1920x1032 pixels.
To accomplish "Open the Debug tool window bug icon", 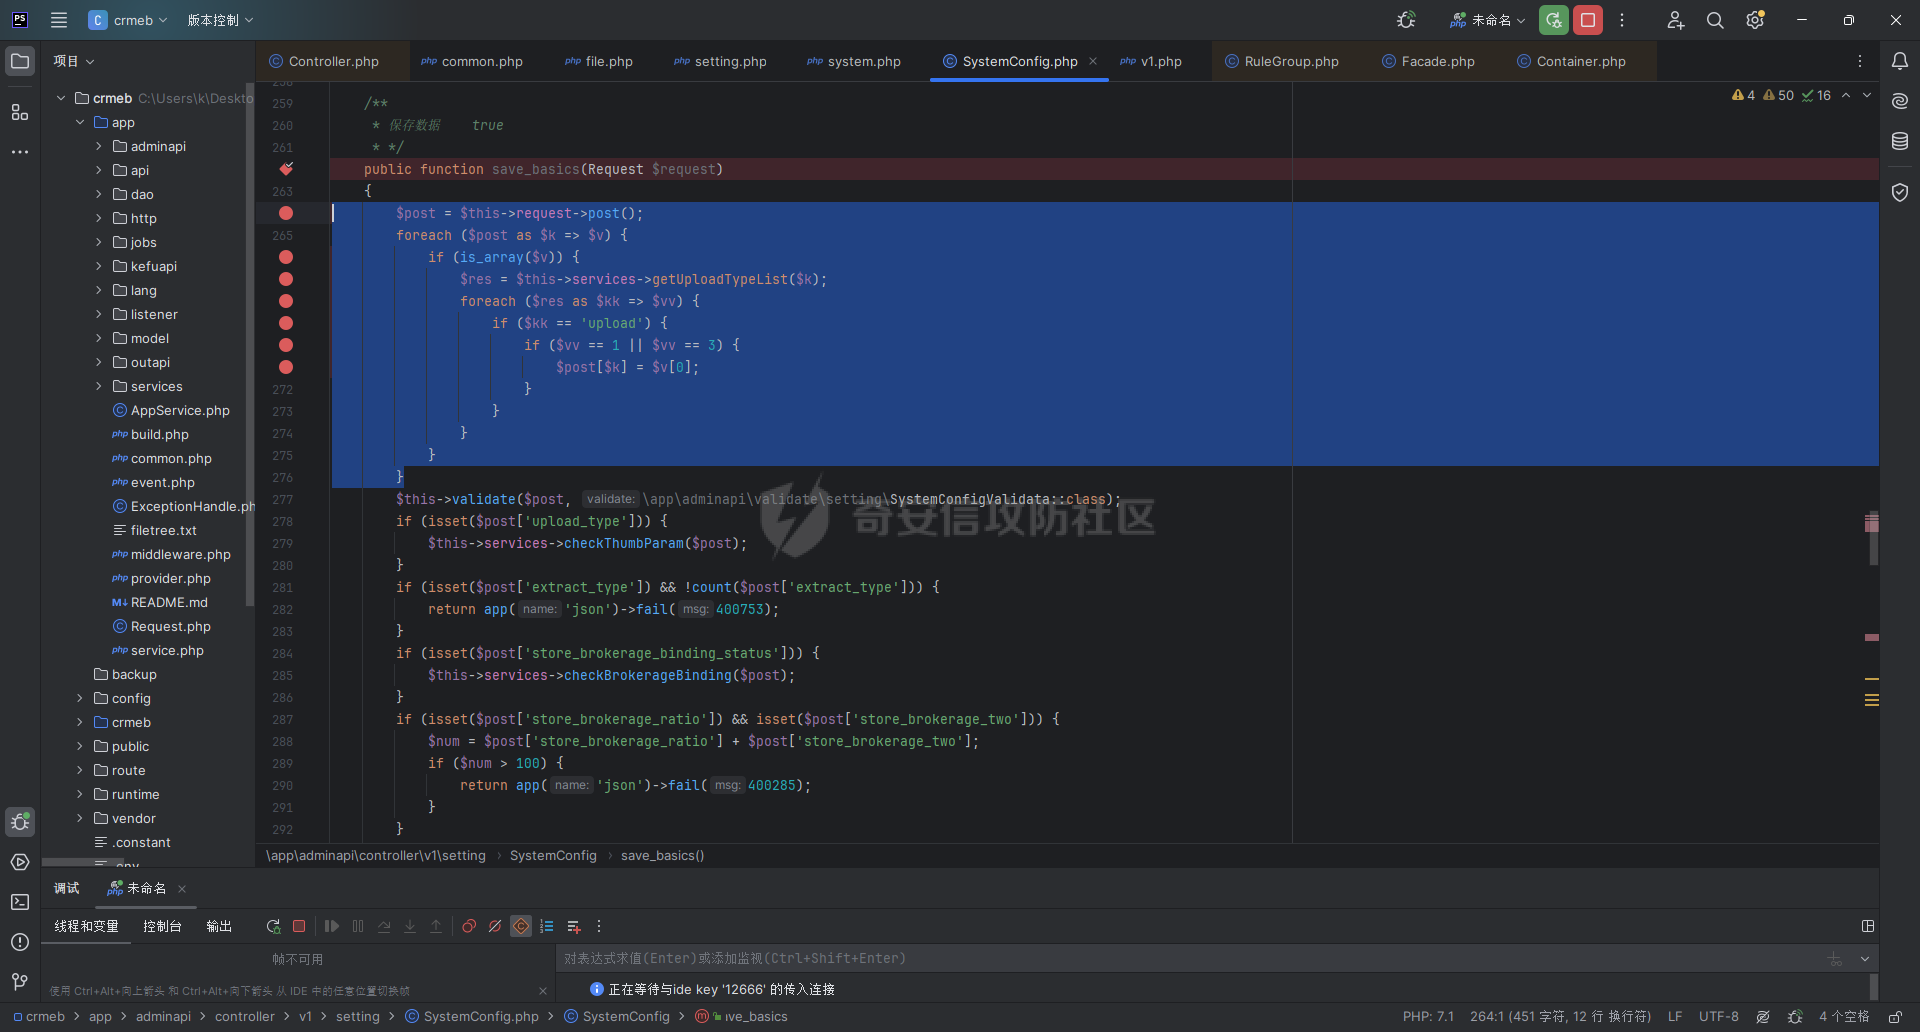I will (20, 822).
